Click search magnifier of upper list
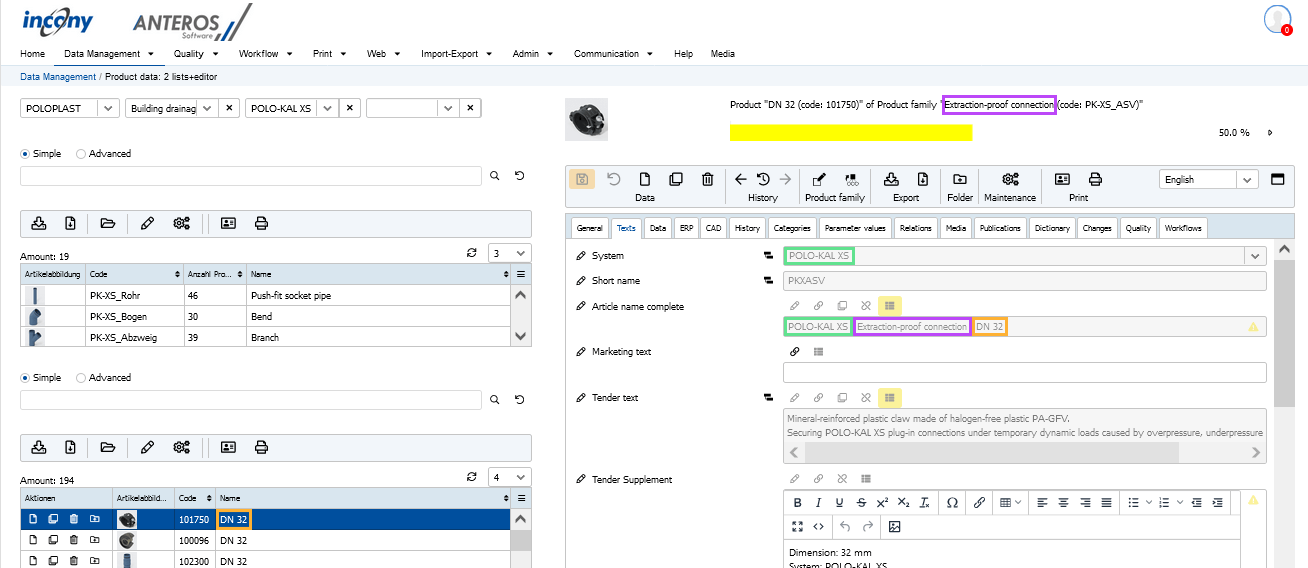 [494, 176]
